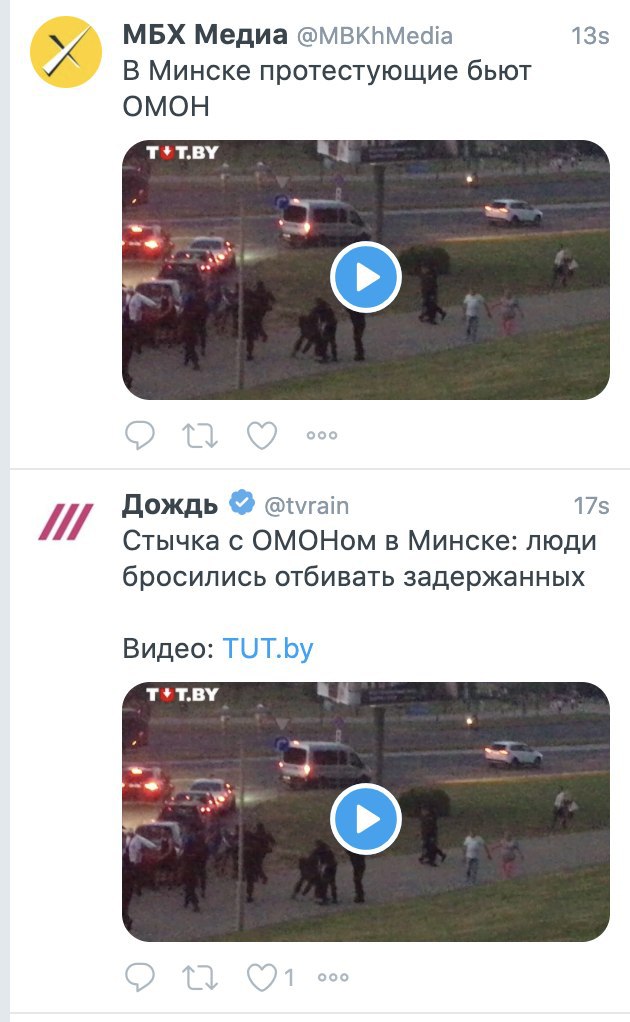This screenshot has width=630, height=1022.
Task: Click the Дождь verified badge
Action: [242, 503]
